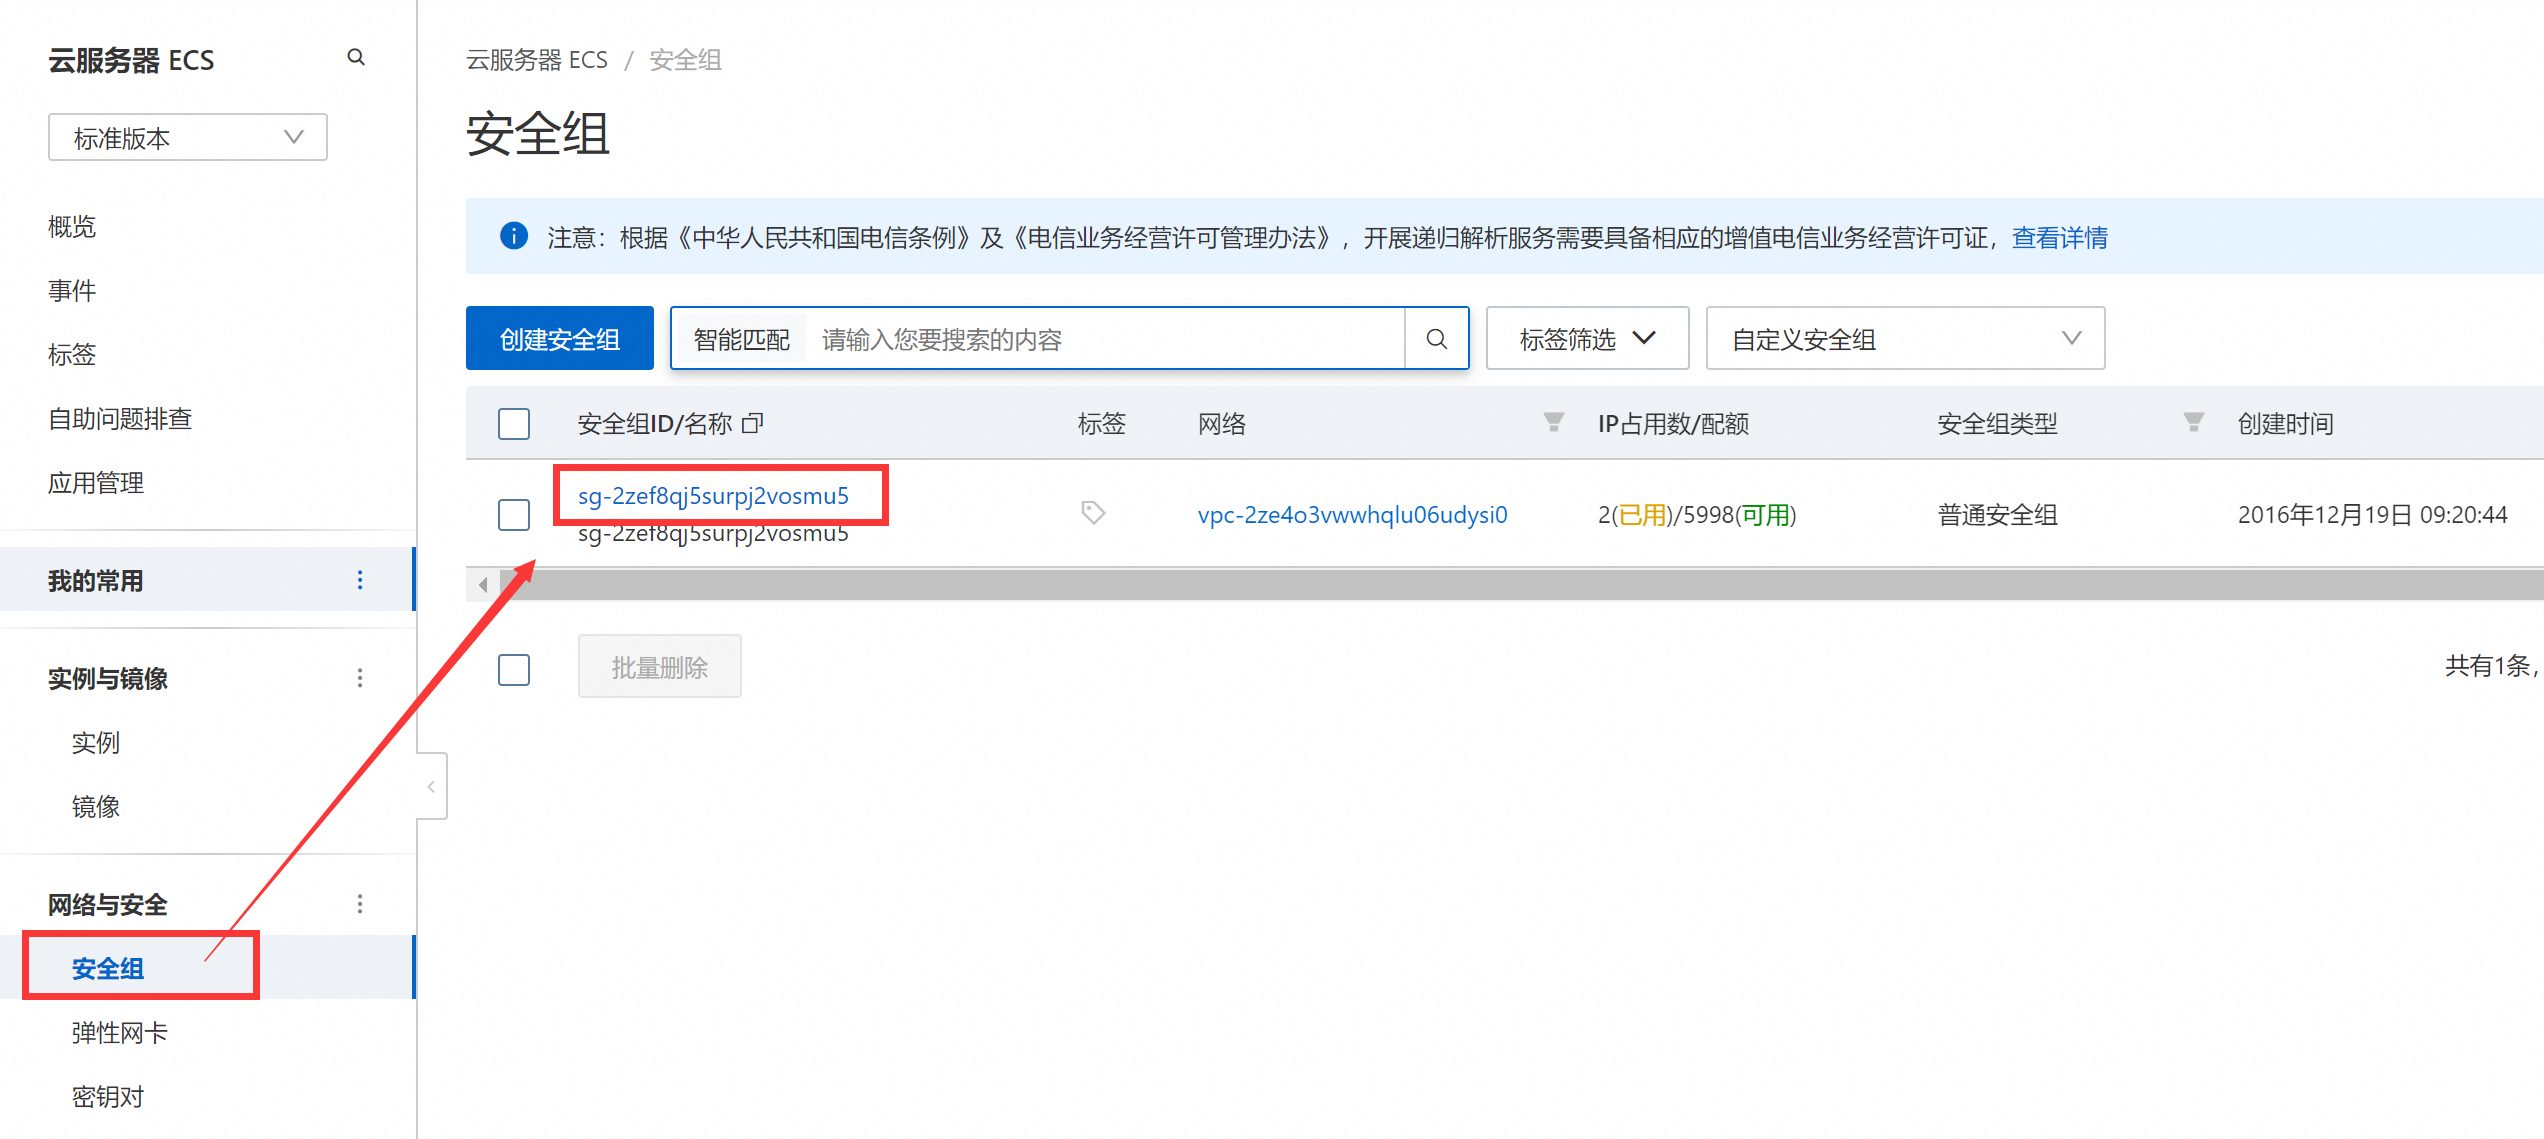Open 网络与安全 three-dot options menu
Image resolution: width=2544 pixels, height=1139 pixels.
click(x=360, y=904)
